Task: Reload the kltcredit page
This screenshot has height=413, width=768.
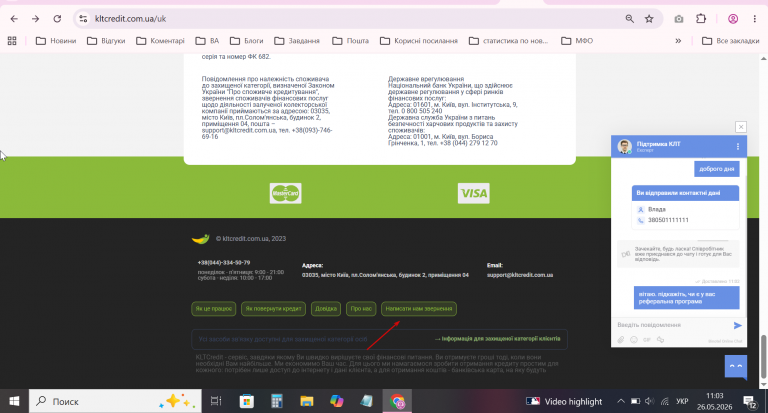Action: tap(57, 19)
